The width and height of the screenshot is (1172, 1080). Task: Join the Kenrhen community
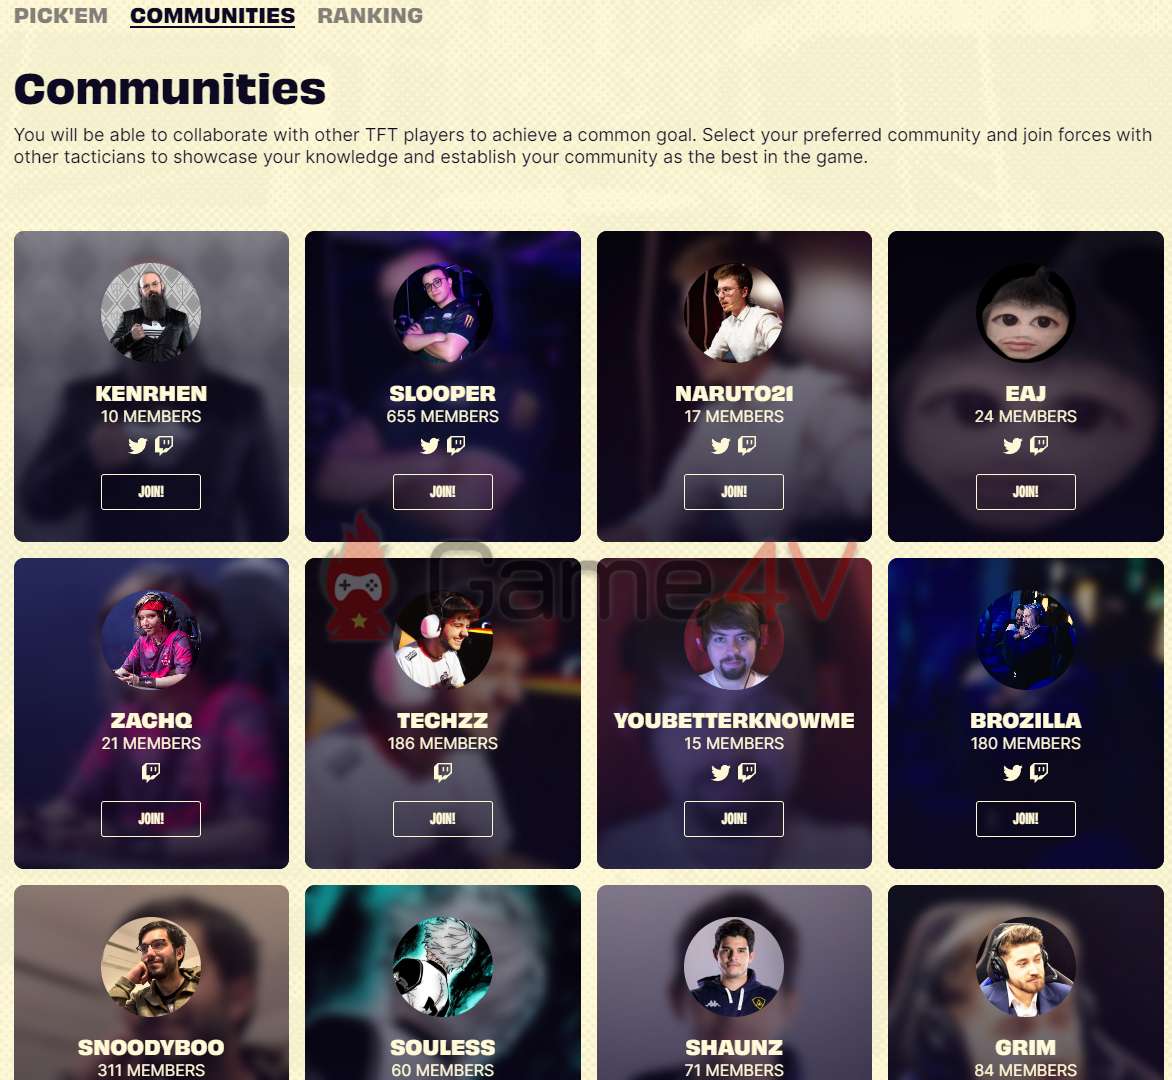pyautogui.click(x=151, y=492)
